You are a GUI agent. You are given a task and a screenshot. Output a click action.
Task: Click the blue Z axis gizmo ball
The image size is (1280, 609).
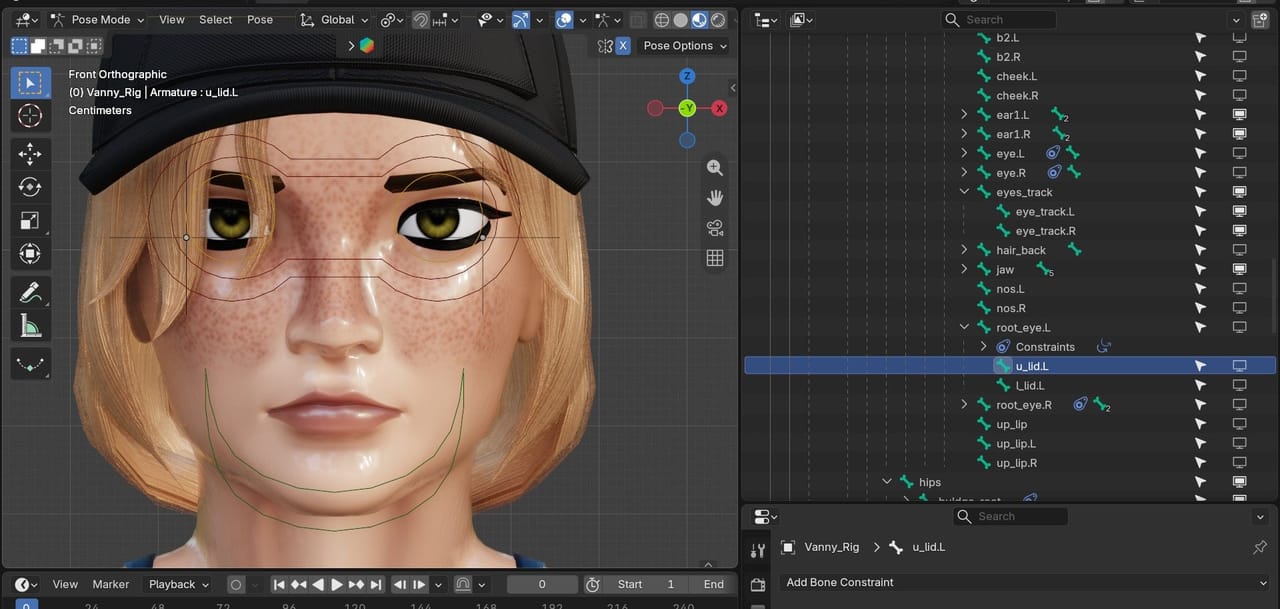coord(687,76)
